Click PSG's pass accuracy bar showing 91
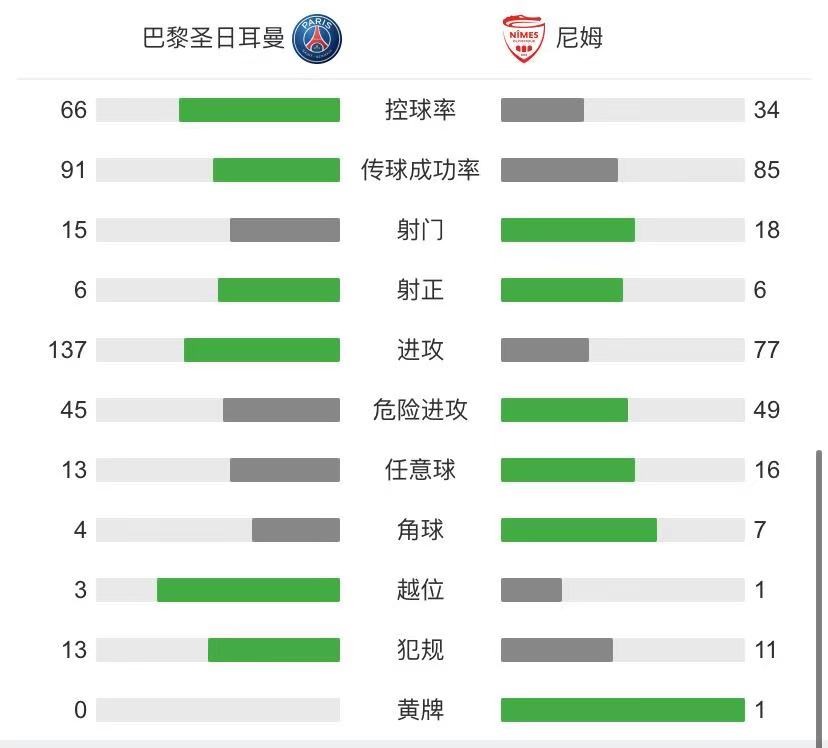This screenshot has width=828, height=748. pyautogui.click(x=276, y=170)
